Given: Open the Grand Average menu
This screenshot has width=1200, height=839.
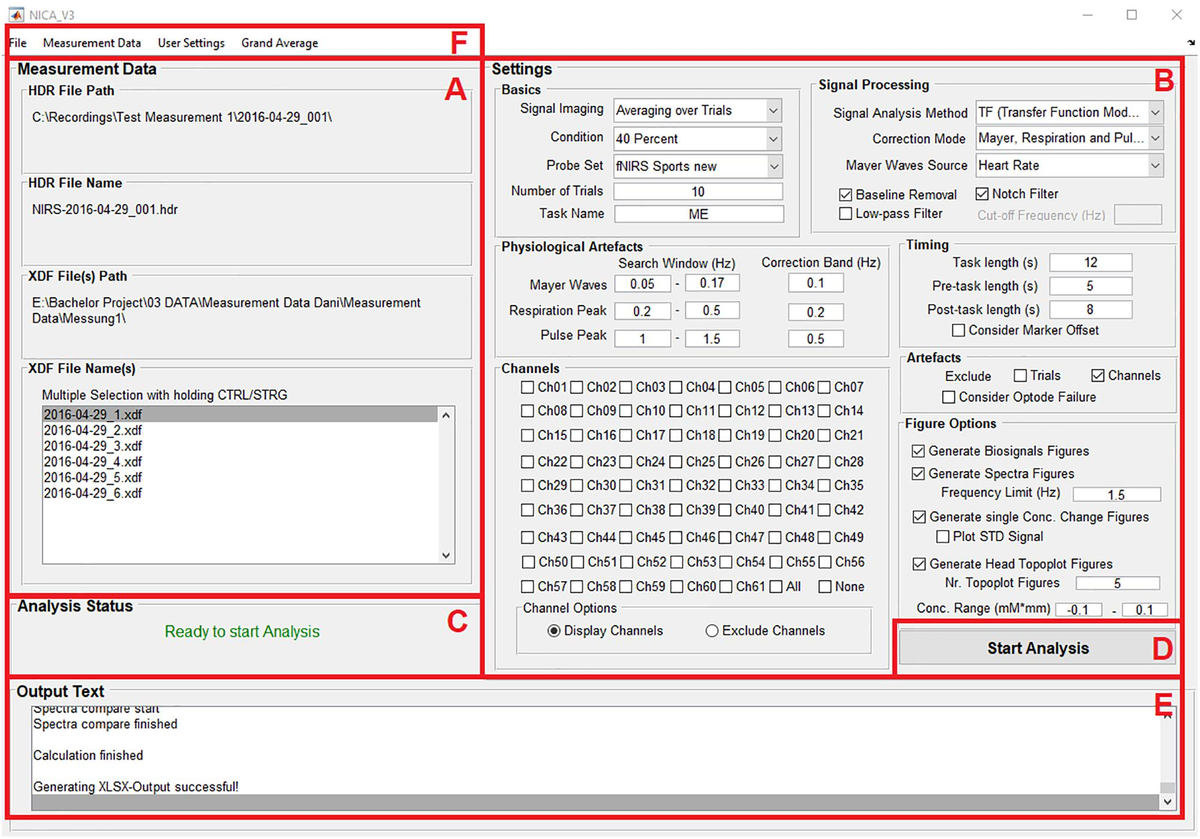Looking at the screenshot, I should point(279,43).
